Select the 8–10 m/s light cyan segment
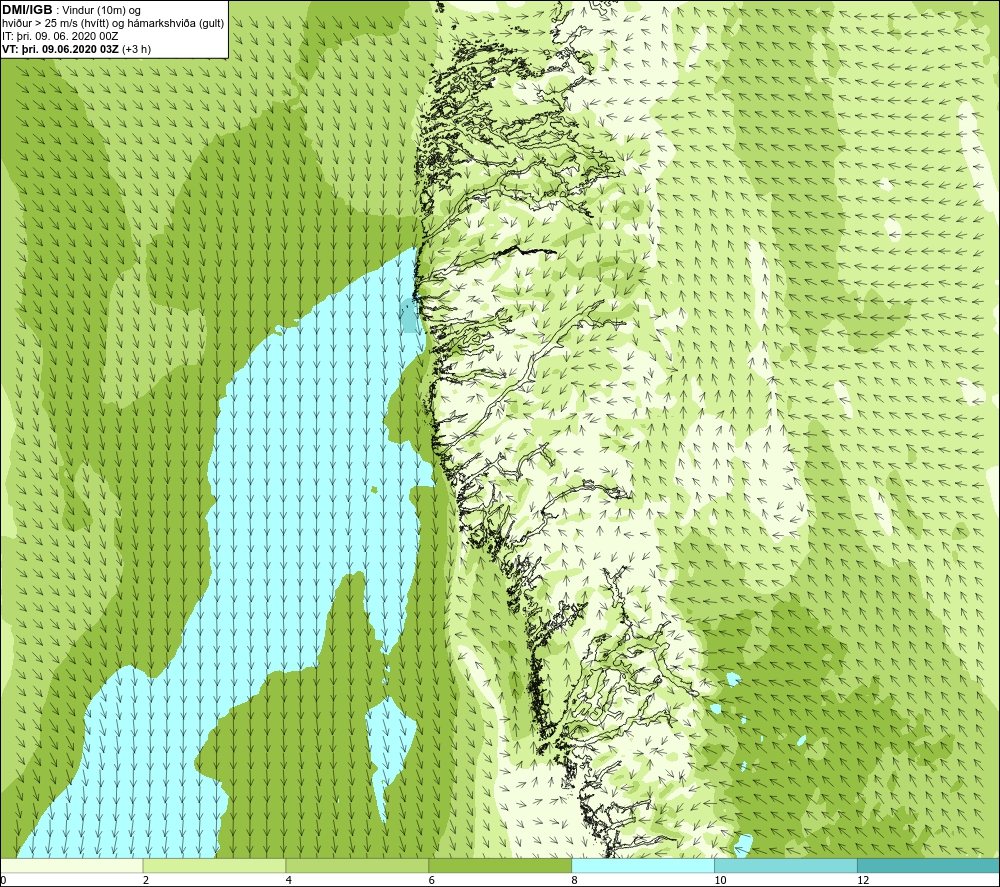Screen dimensions: 1000x887 pyautogui.click(x=643, y=866)
